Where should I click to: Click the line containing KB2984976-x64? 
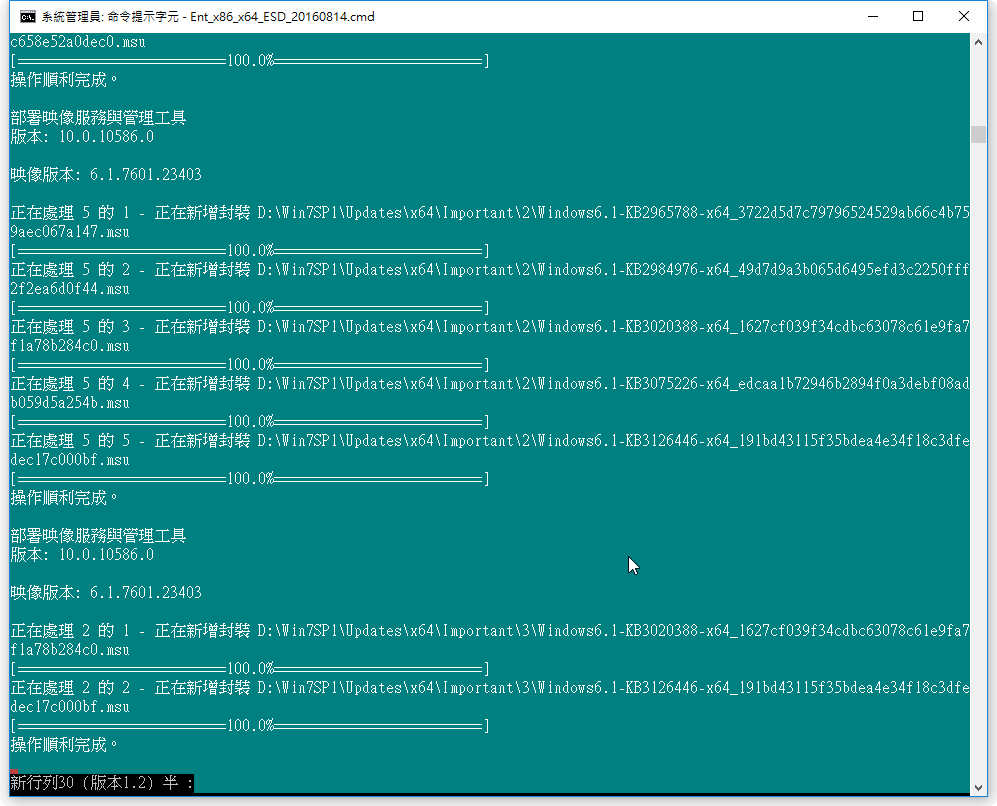coord(490,270)
